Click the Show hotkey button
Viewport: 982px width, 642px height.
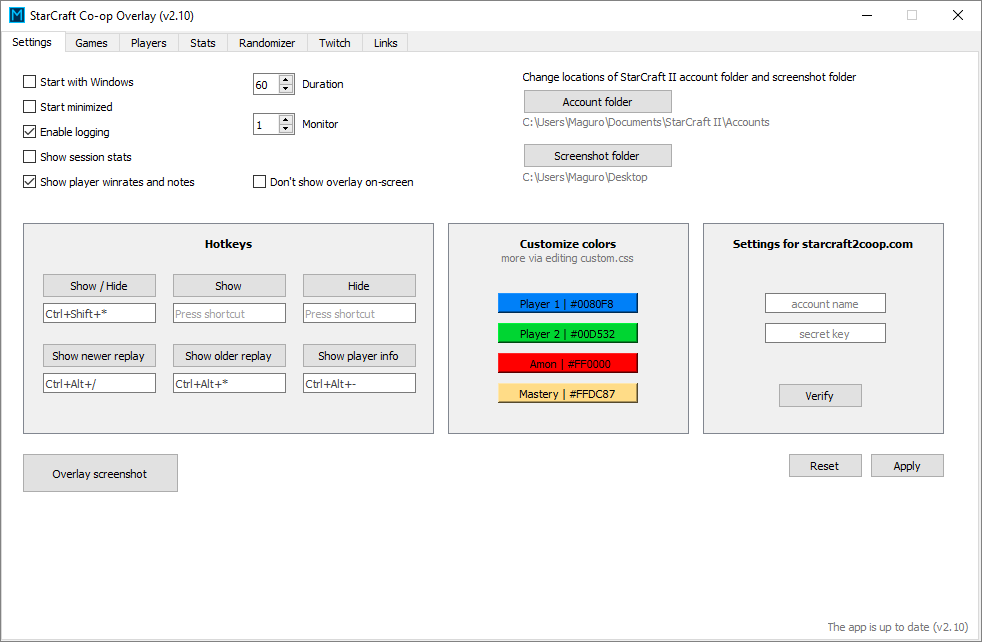(229, 286)
